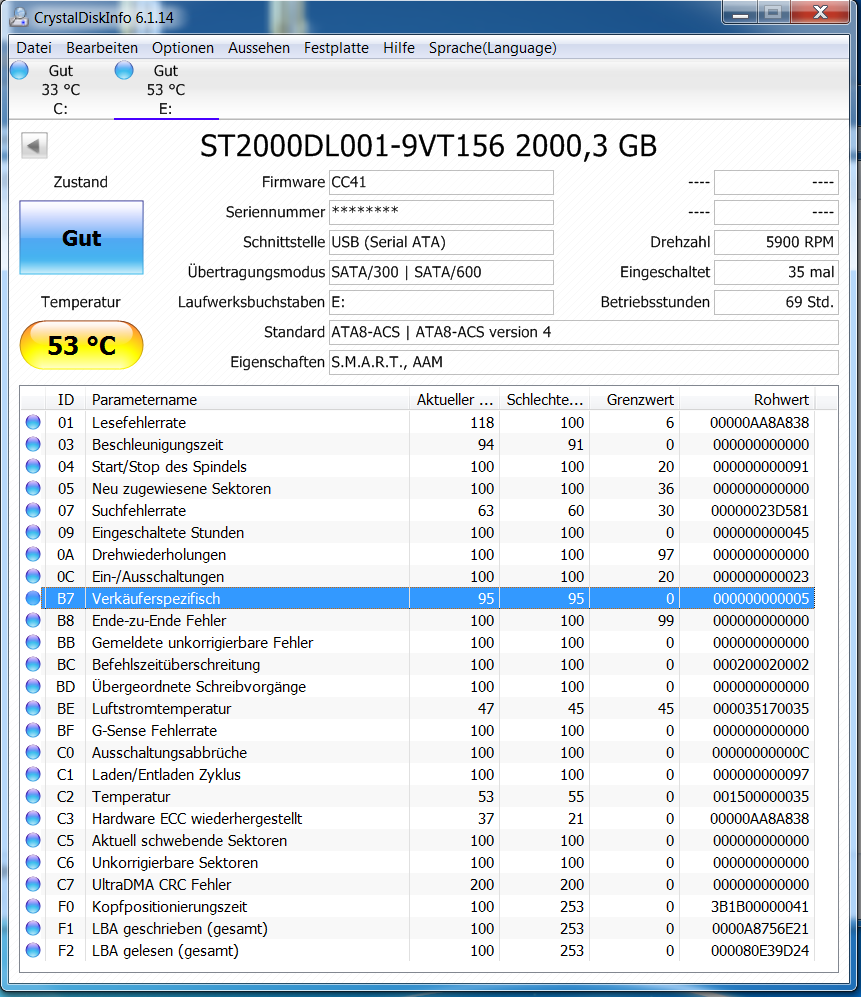Open the Bearbeiten menu
This screenshot has width=861, height=997.
coord(102,48)
